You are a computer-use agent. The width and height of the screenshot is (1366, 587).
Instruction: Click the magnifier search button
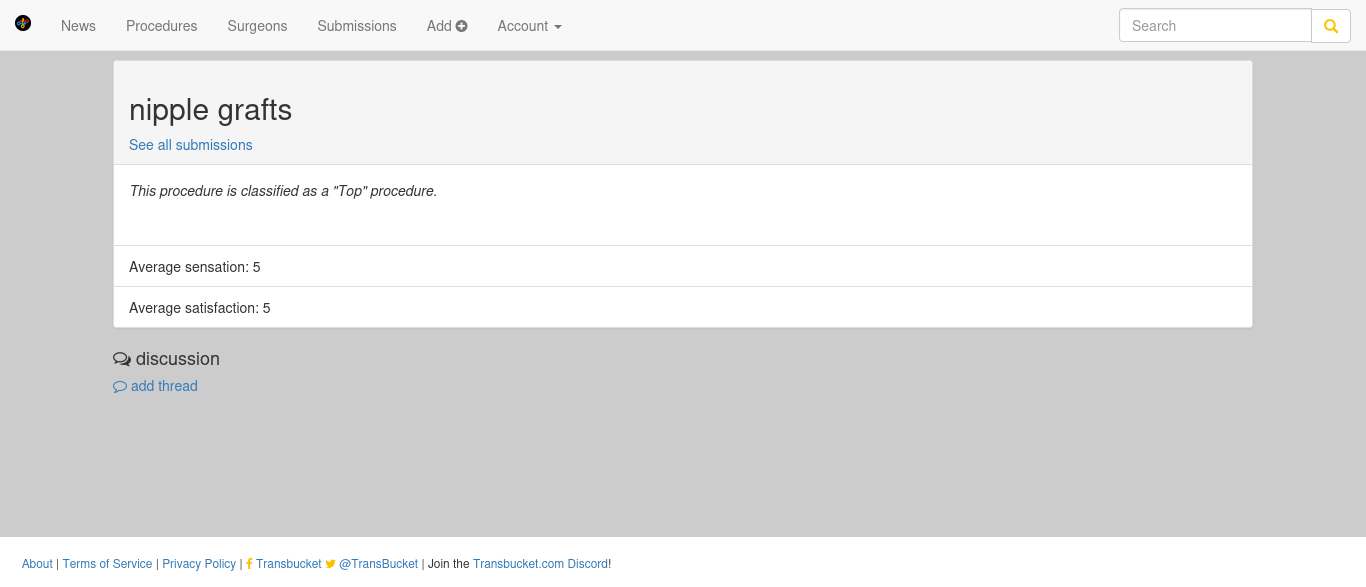1331,26
